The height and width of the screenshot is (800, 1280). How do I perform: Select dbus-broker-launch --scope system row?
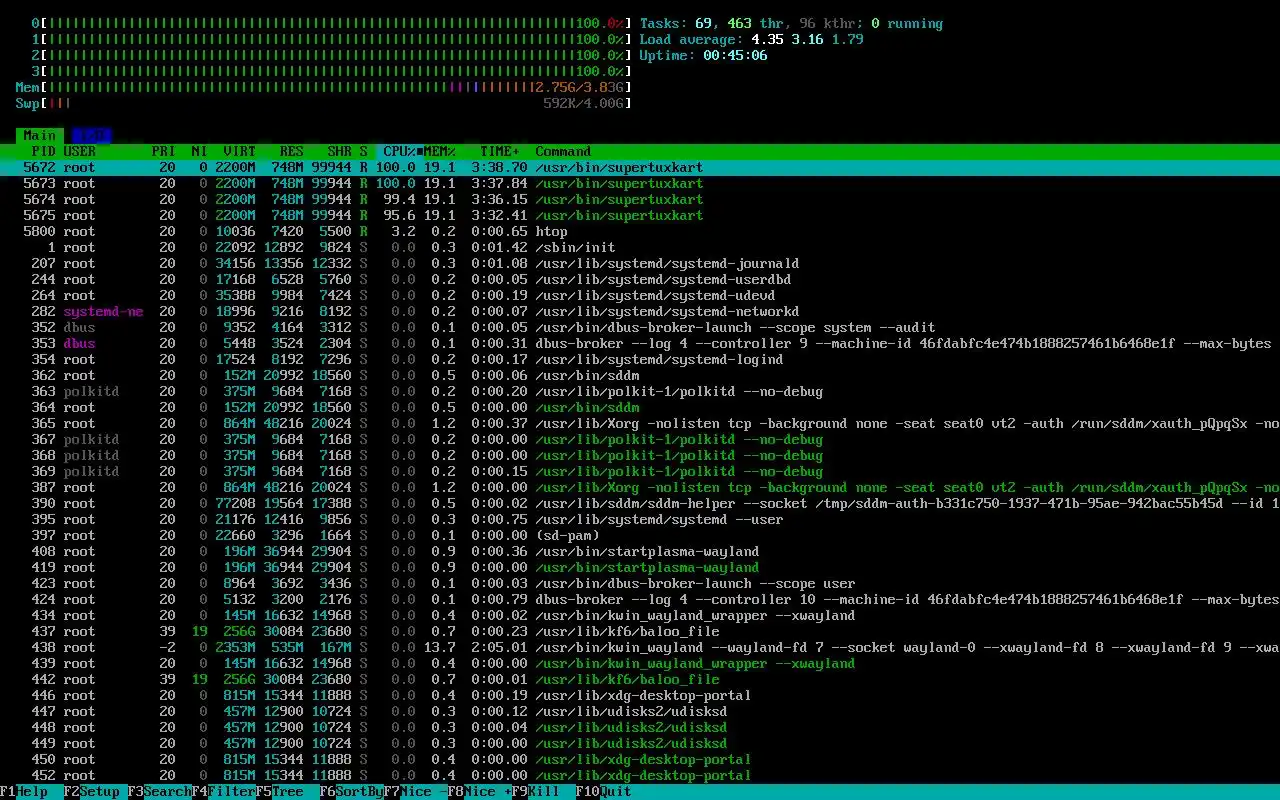[640, 327]
